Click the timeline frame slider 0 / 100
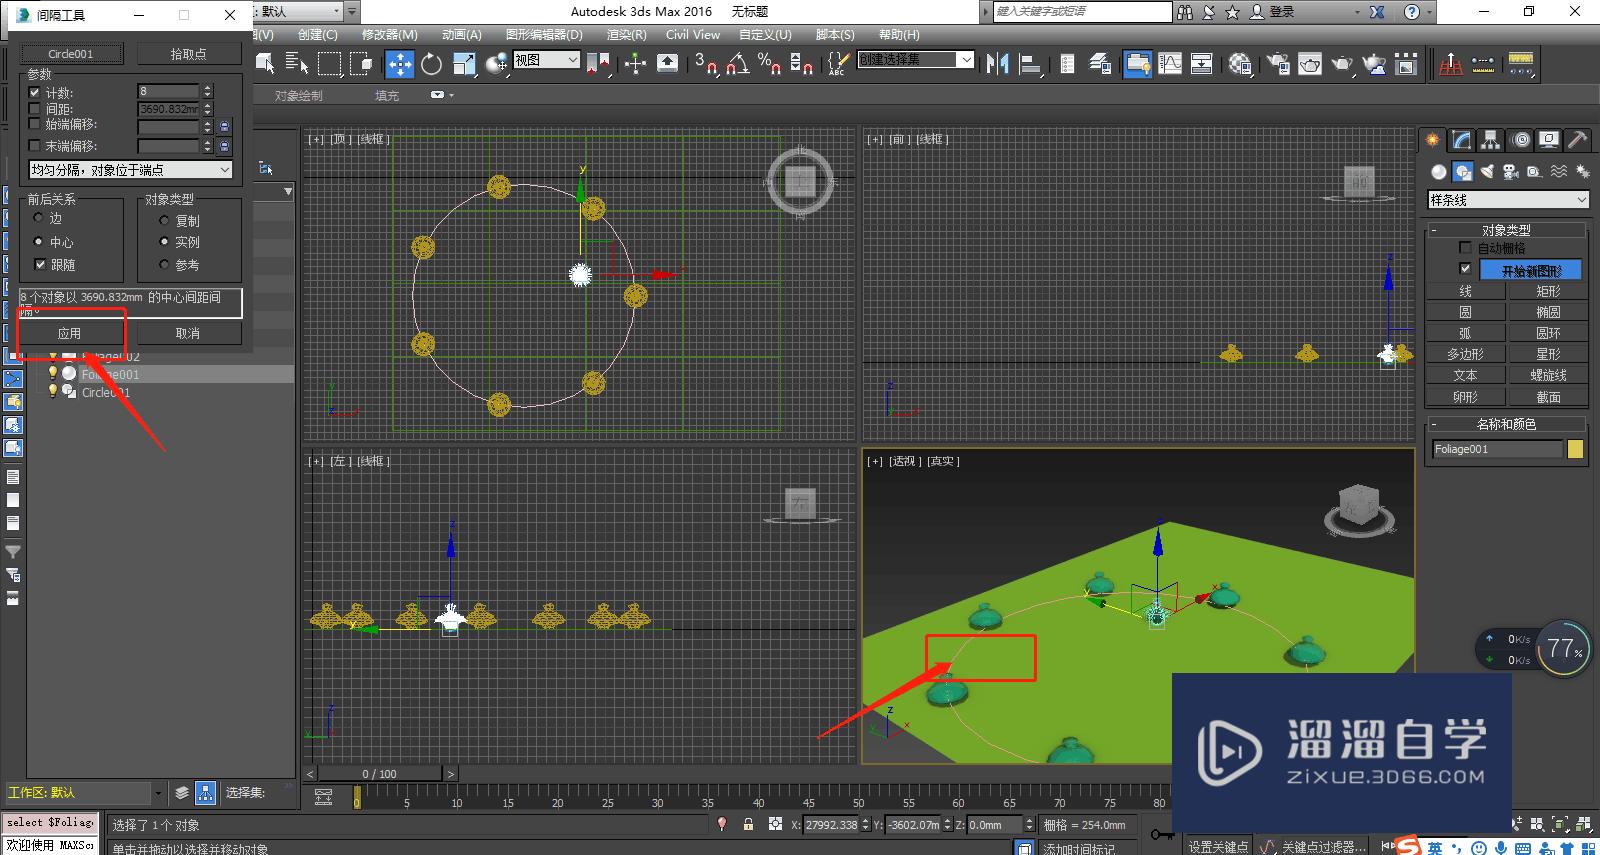This screenshot has height=855, width=1600. point(379,774)
